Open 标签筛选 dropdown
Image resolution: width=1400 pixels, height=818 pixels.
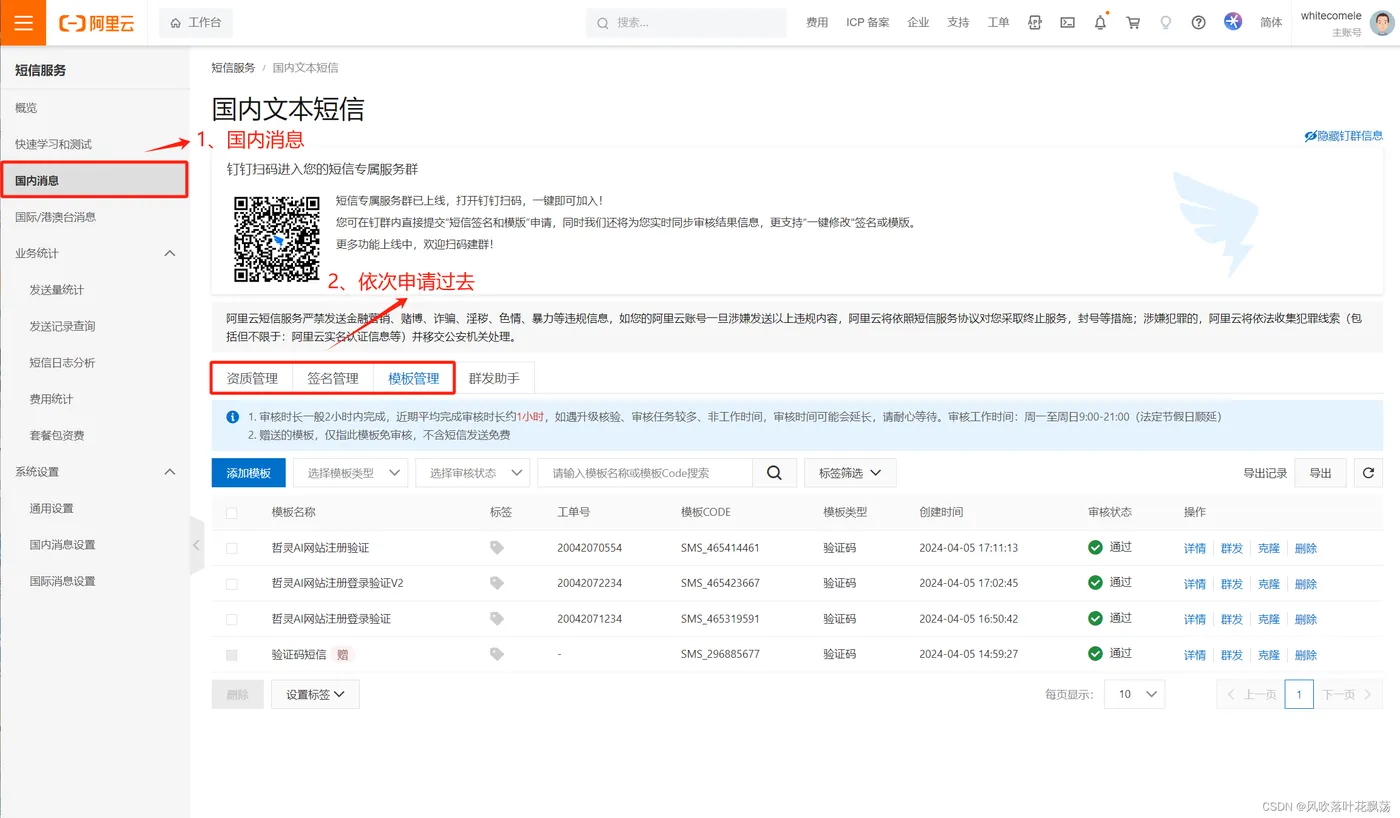(x=850, y=473)
